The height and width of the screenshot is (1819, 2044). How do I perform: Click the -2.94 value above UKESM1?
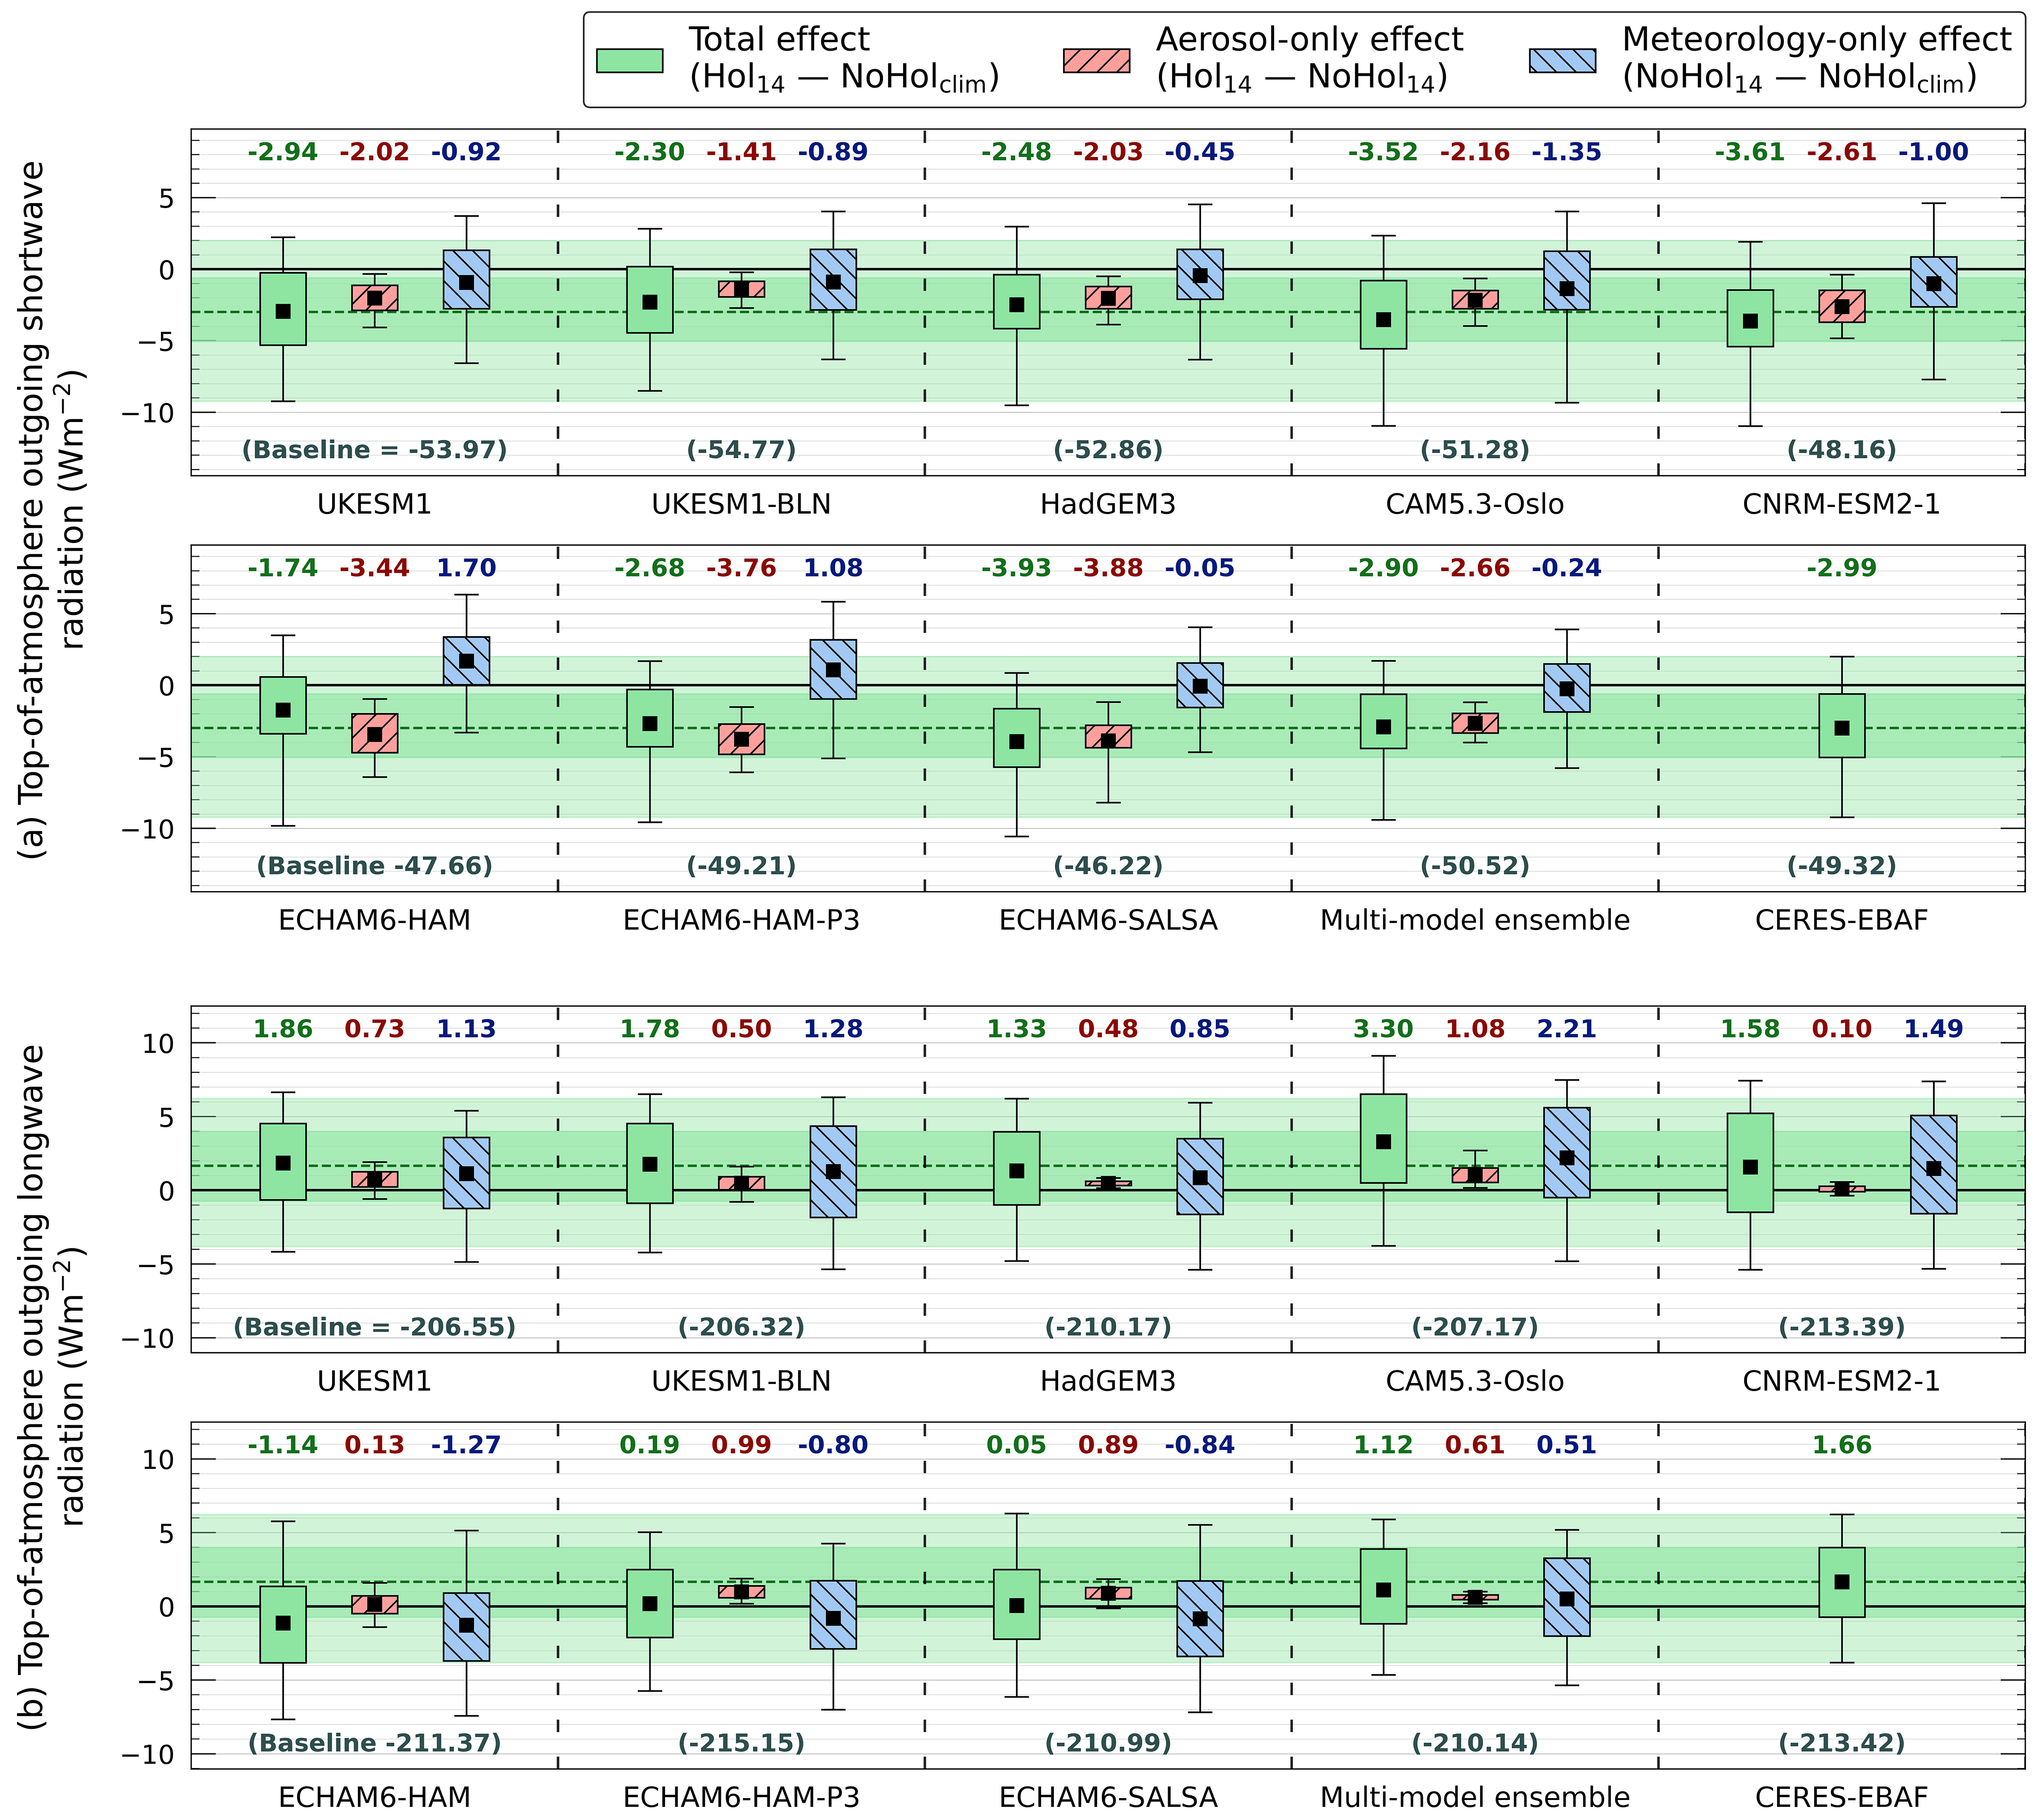click(282, 152)
